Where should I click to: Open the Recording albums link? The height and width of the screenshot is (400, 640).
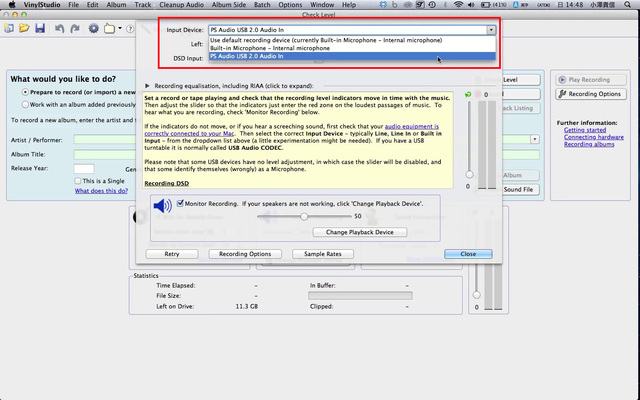pos(589,144)
